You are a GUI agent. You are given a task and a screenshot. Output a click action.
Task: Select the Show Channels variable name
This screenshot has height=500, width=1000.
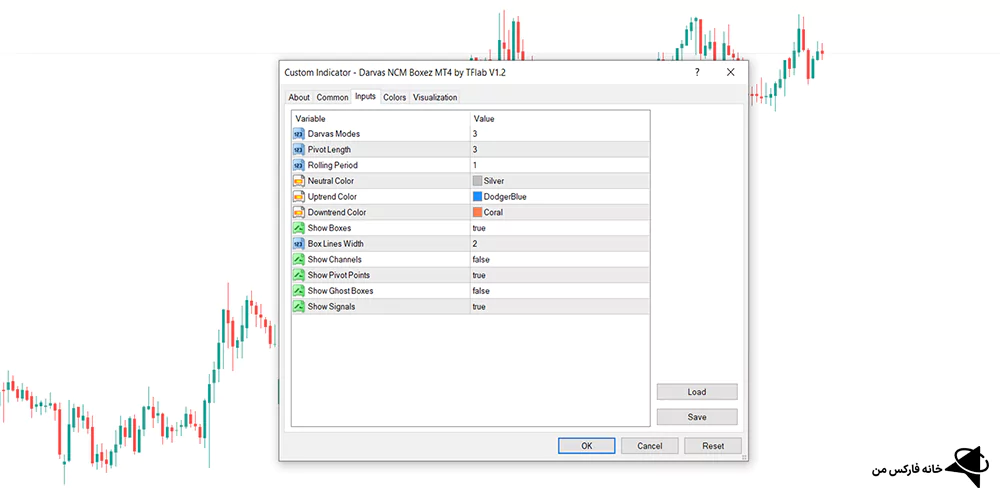coord(334,260)
